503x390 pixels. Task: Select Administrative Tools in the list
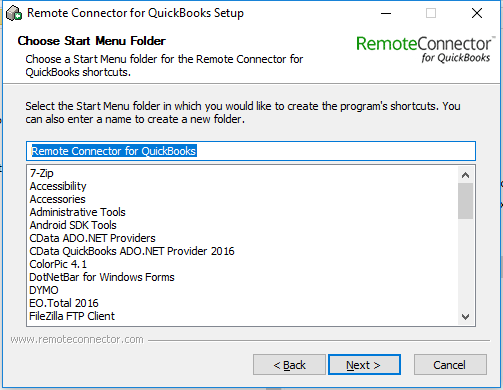coord(77,212)
